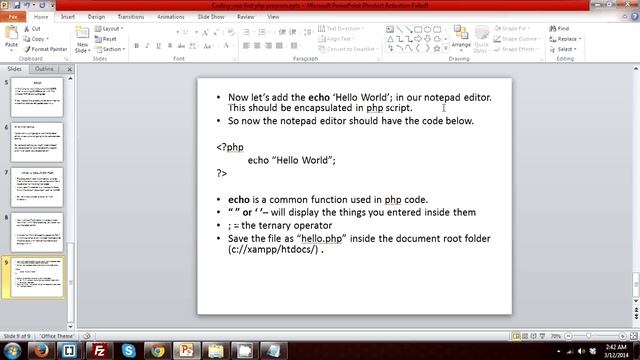640x360 pixels.
Task: Click Redo in Quick Access Toolbar
Action: coord(42,5)
